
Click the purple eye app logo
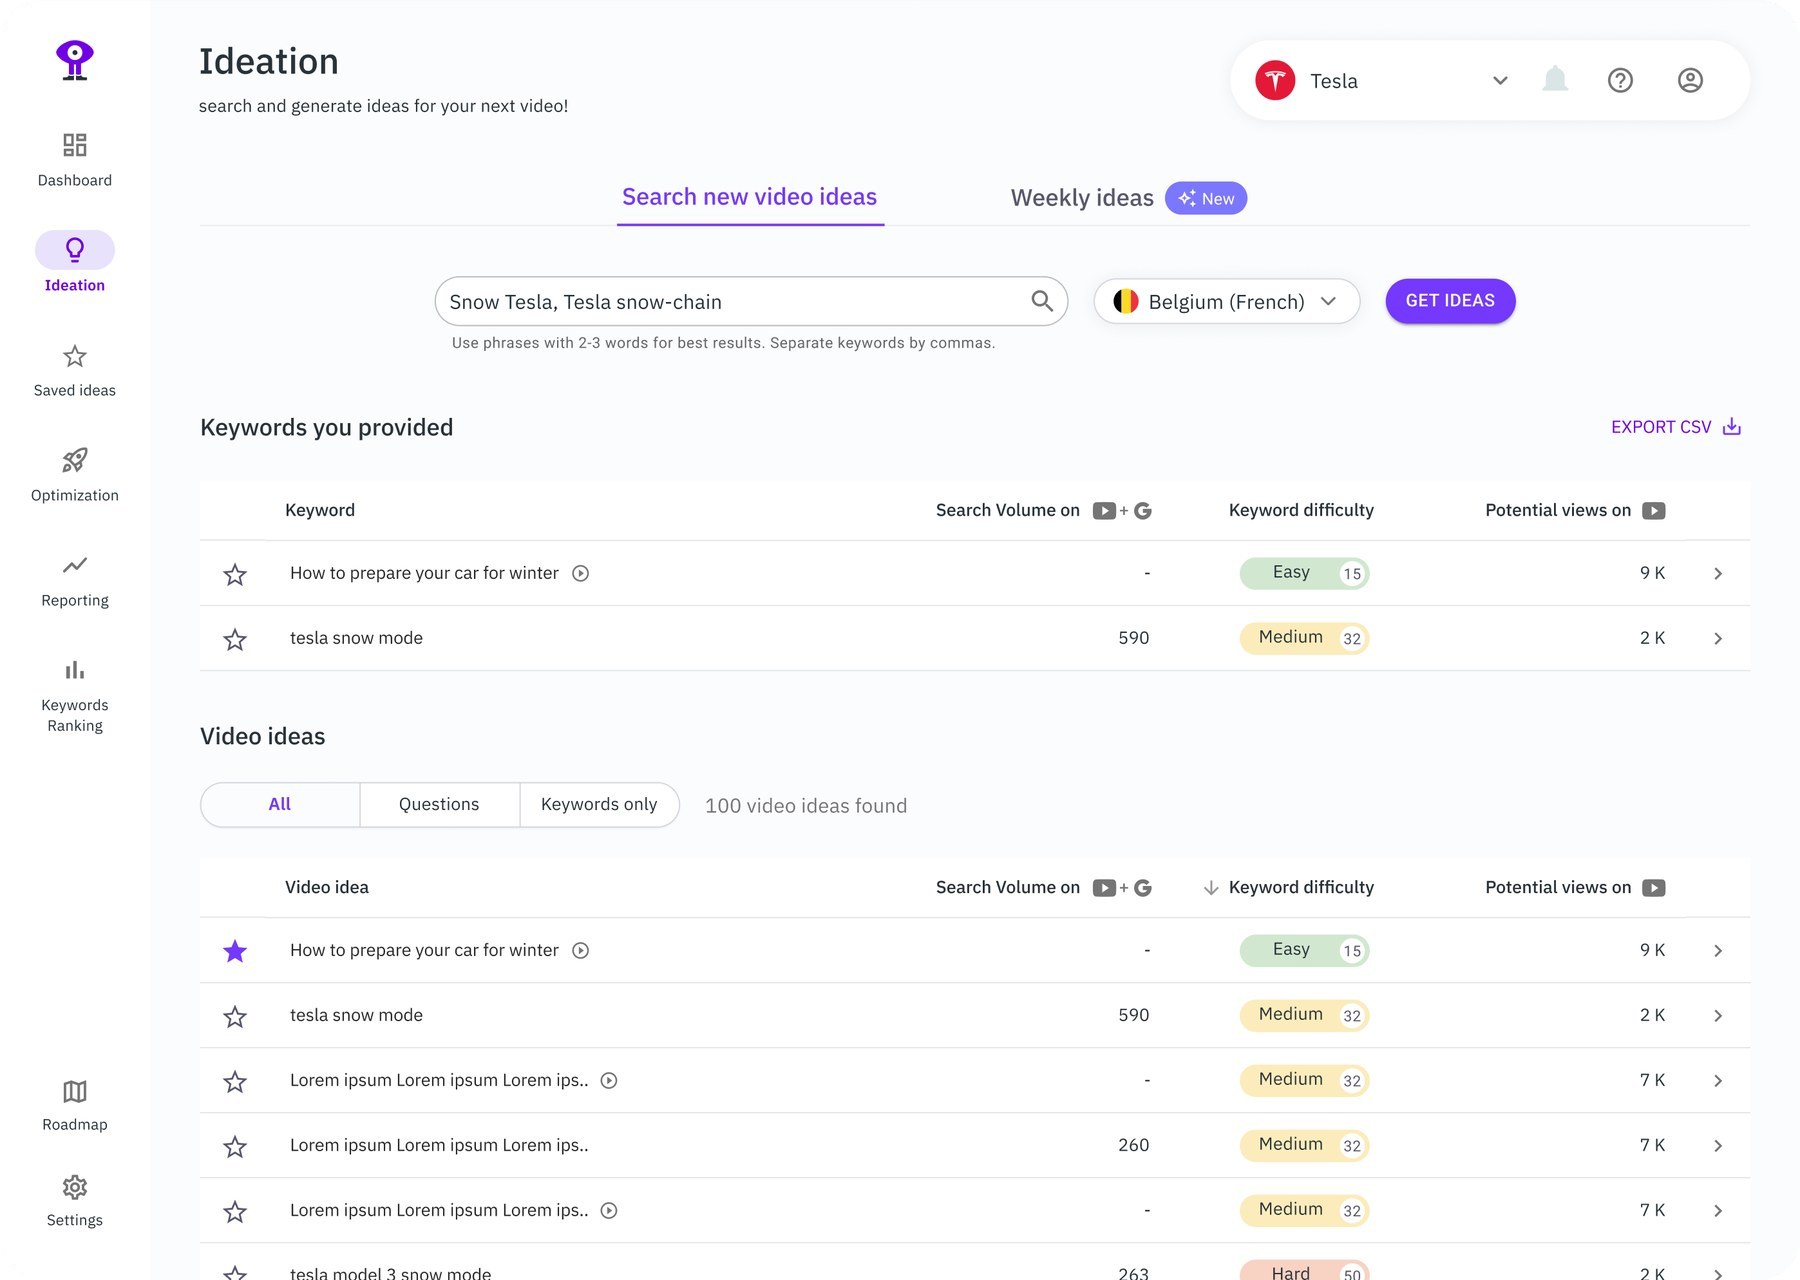coord(75,60)
